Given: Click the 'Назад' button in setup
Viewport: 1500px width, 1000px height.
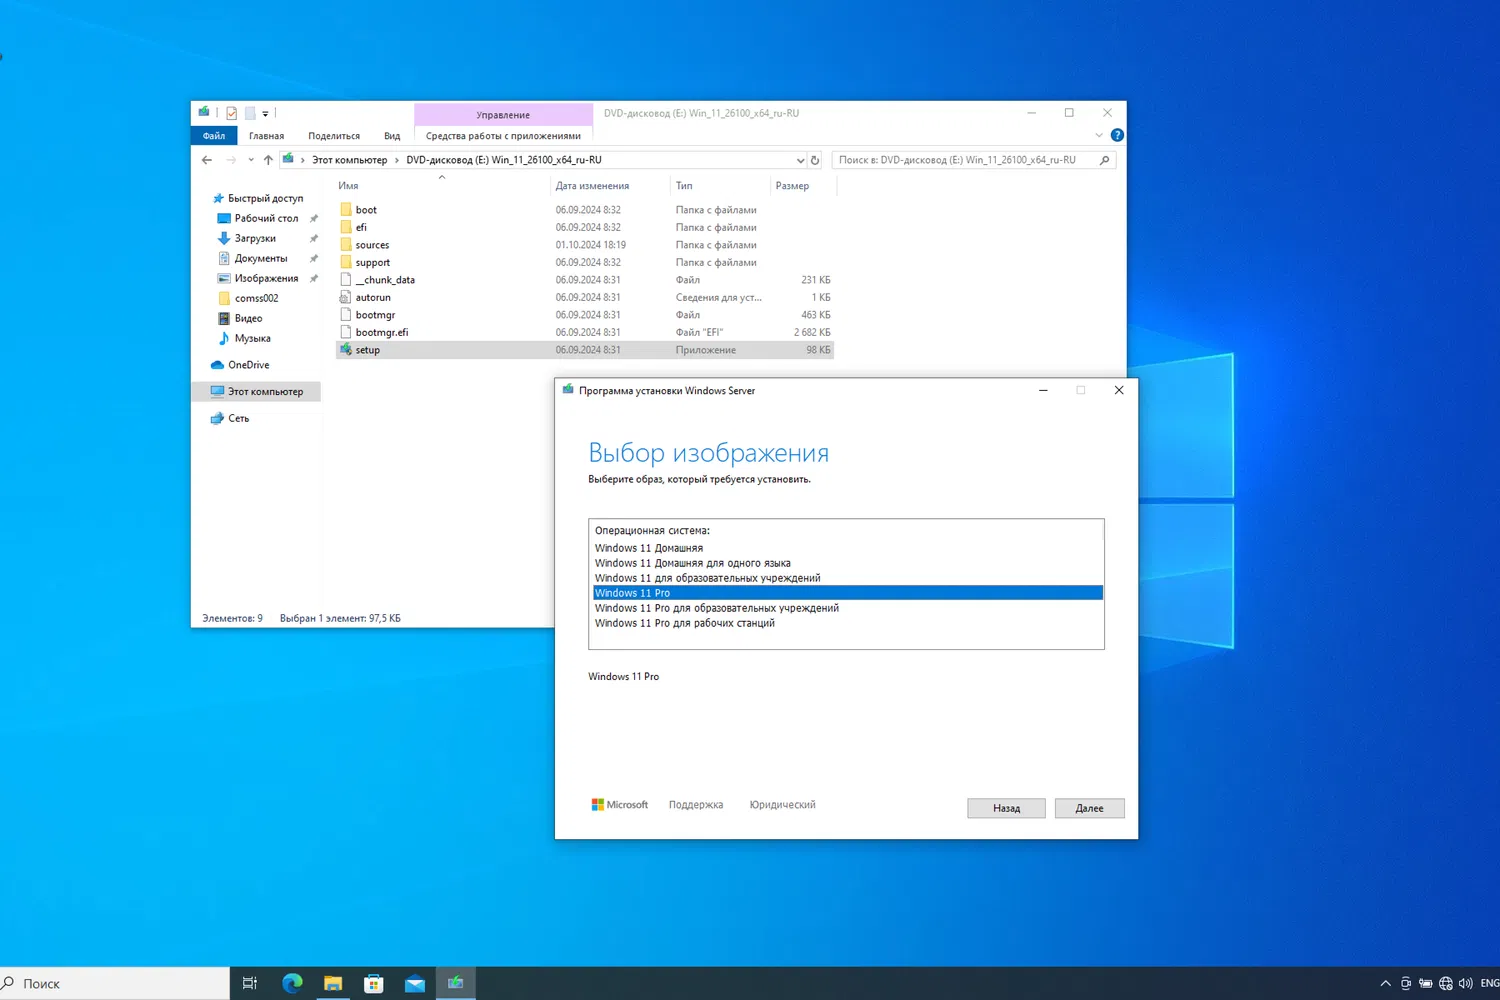Looking at the screenshot, I should 1007,808.
